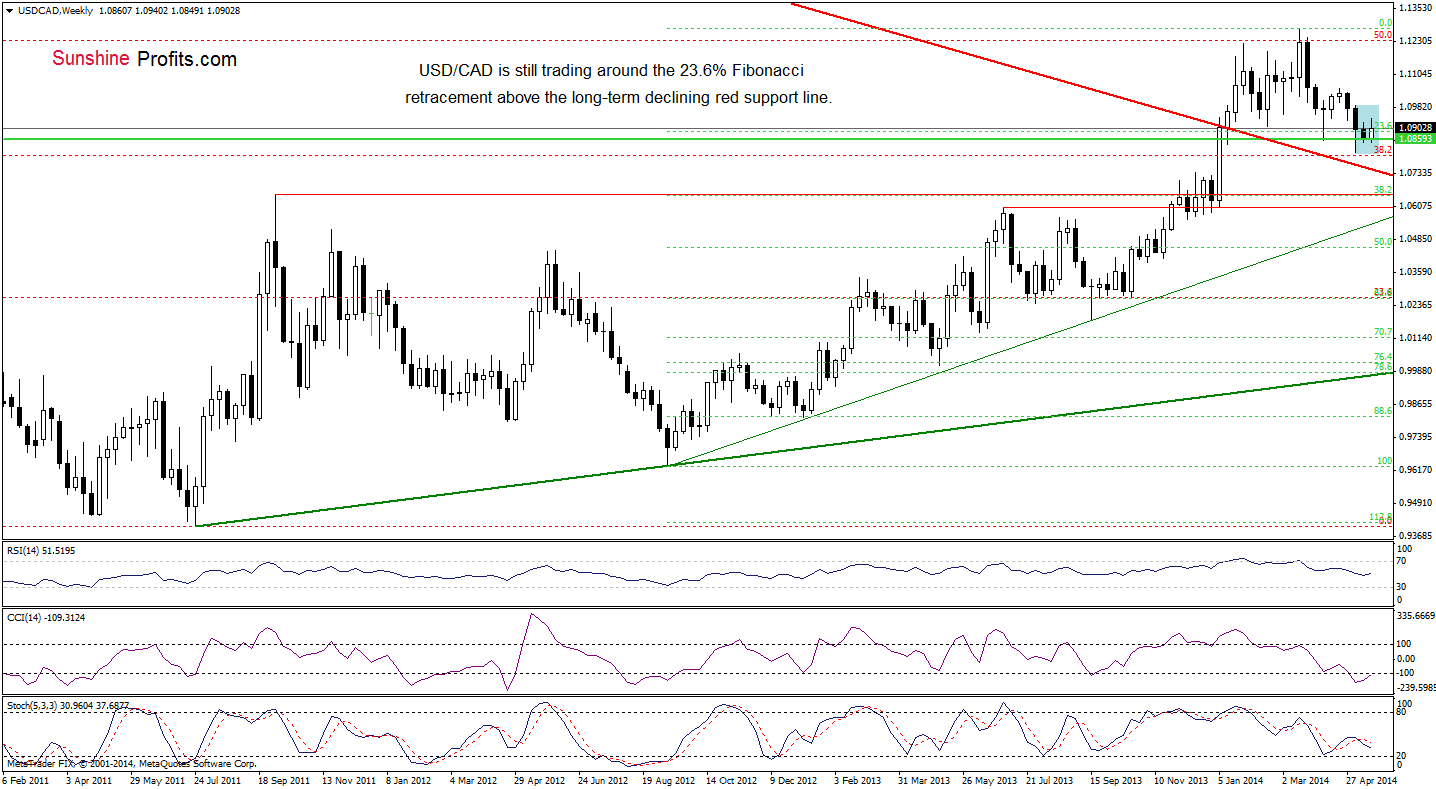The height and width of the screenshot is (789, 1436).
Task: Click the 0.99880 price axis label
Action: coord(1417,371)
